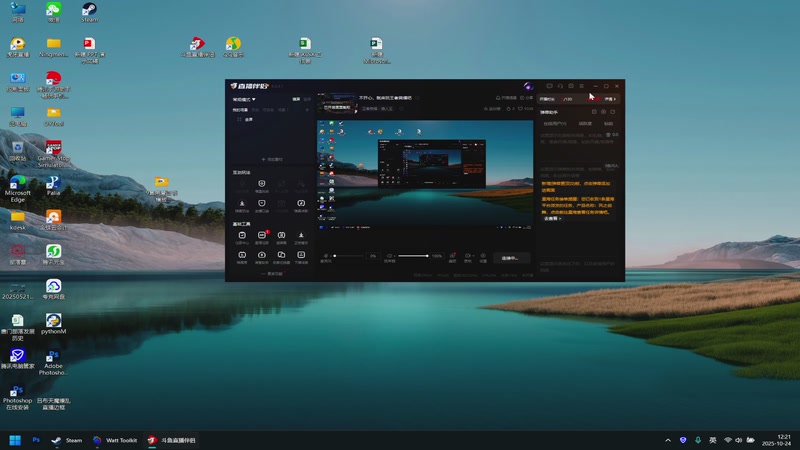
Task: Click the go-live arrow button at top right
Action: [x=610, y=99]
